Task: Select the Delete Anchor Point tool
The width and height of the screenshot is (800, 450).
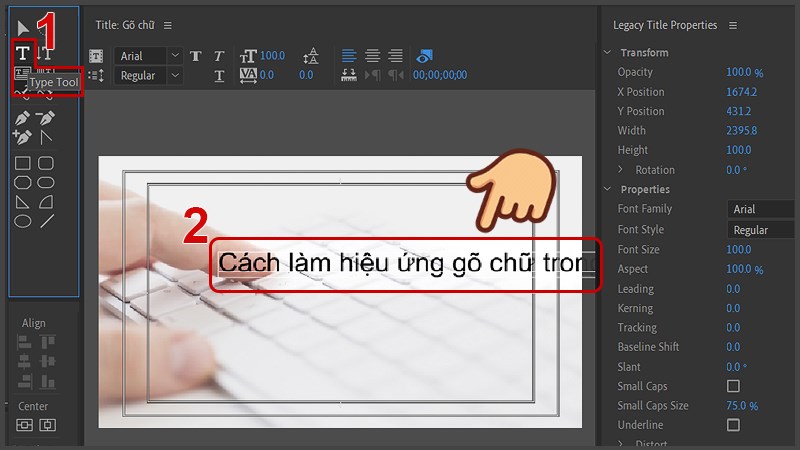Action: click(x=46, y=118)
